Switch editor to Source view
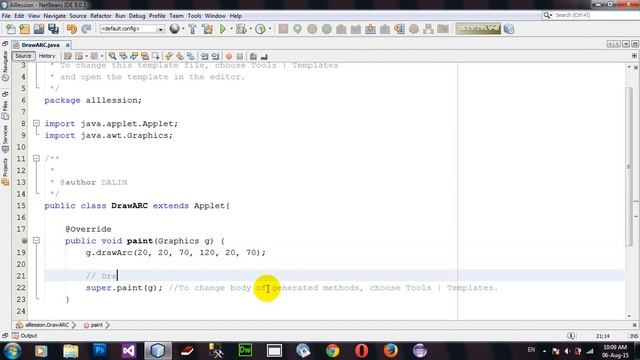 [23, 56]
